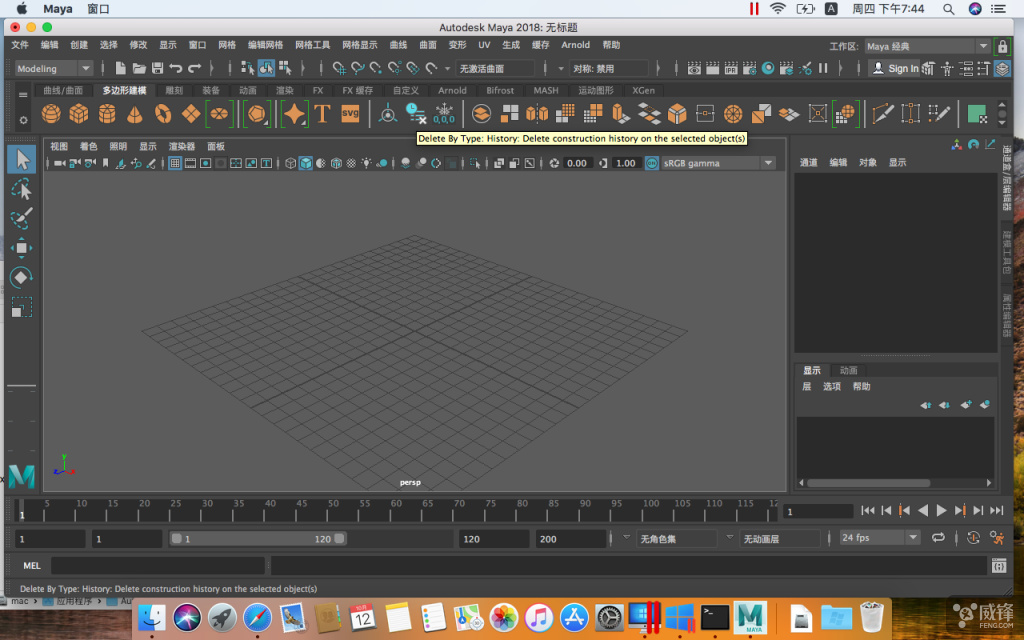The height and width of the screenshot is (640, 1024).
Task: Switch to the Bifrost shelf tab
Action: (500, 90)
